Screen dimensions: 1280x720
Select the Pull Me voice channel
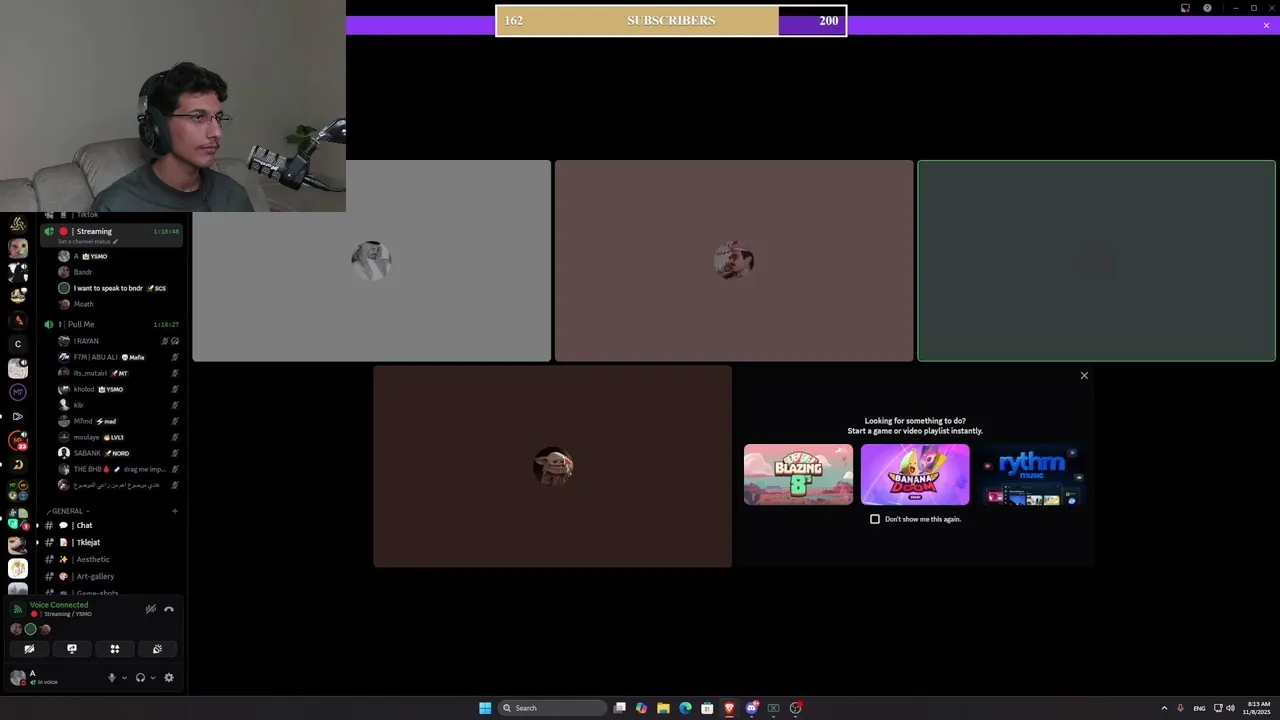[x=110, y=324]
